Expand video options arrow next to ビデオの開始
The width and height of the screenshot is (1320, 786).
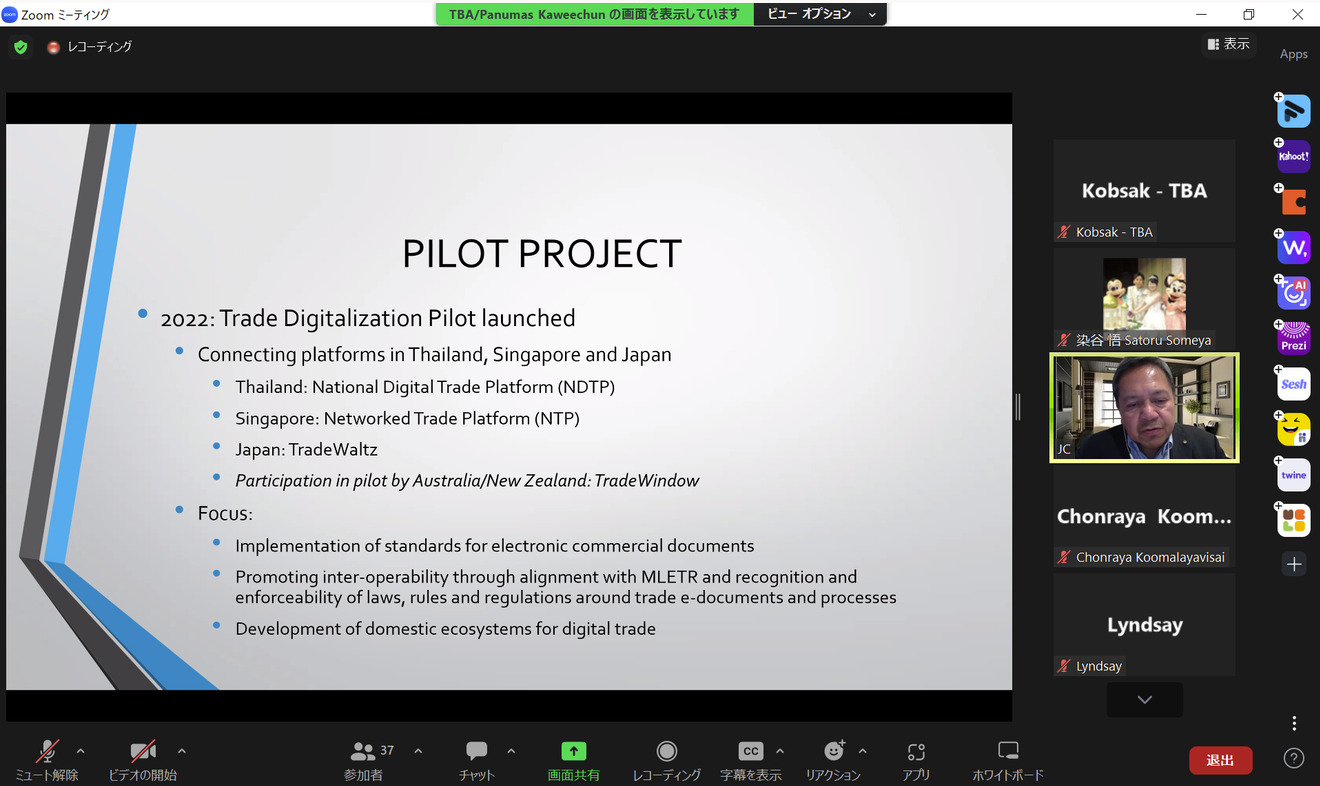tap(182, 751)
